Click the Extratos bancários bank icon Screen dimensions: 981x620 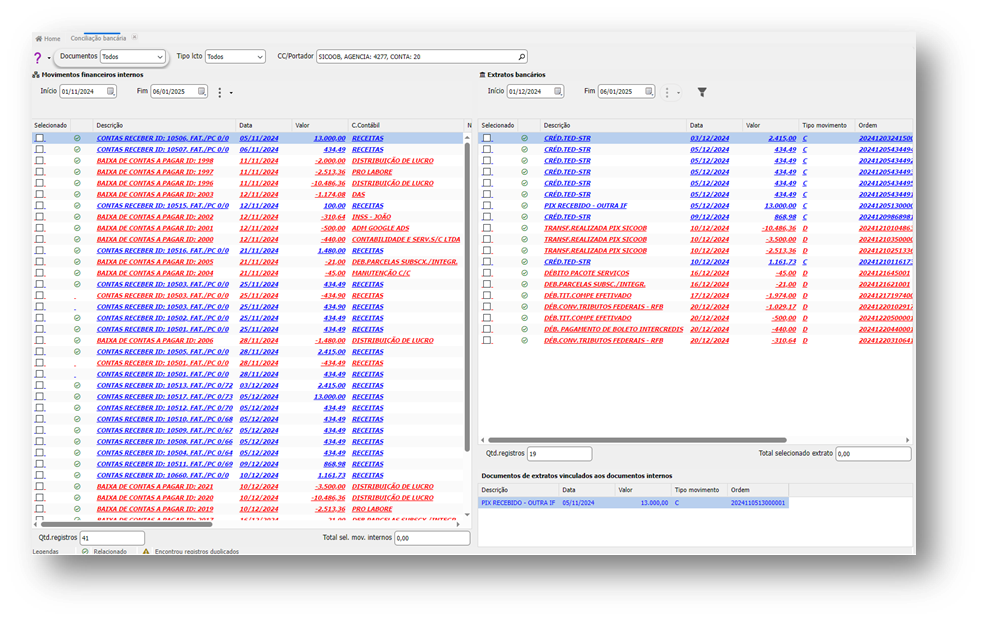pos(482,75)
